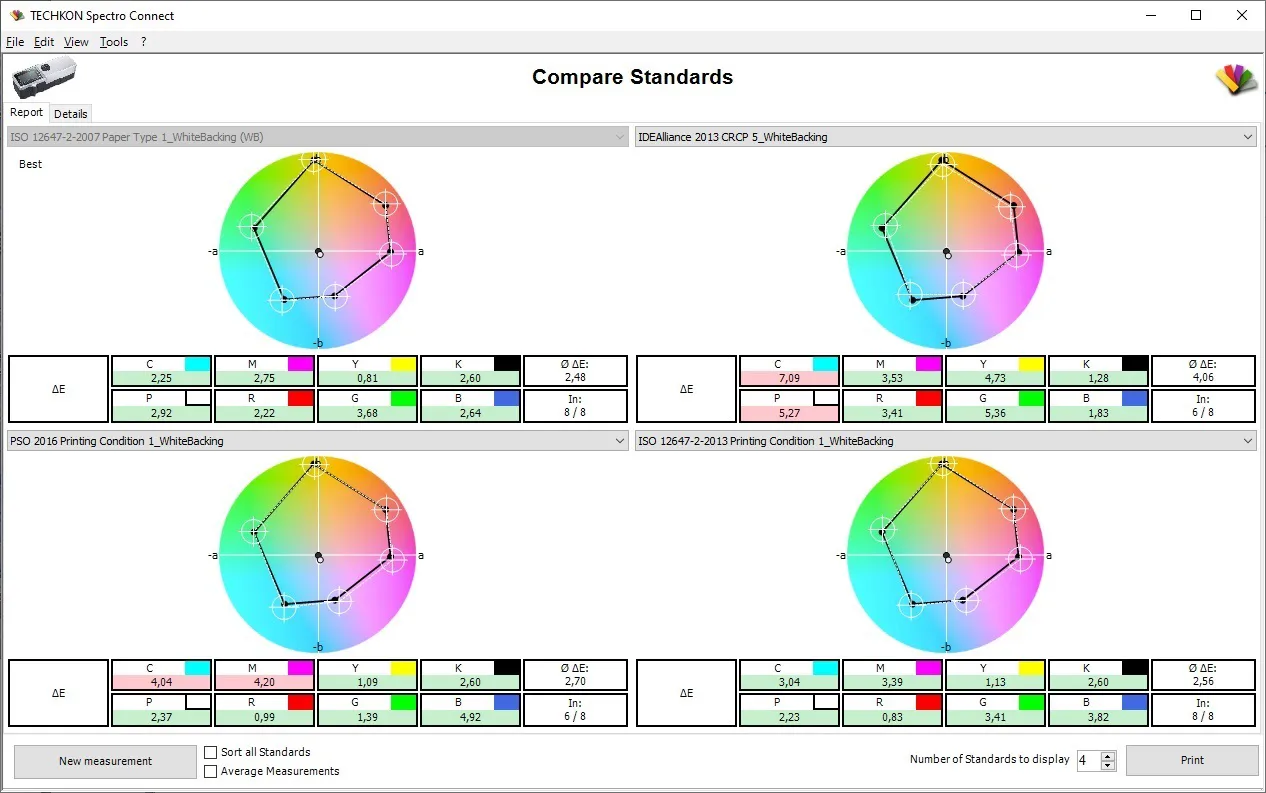Click the New measurement button
Image resolution: width=1266 pixels, height=793 pixels.
105,761
